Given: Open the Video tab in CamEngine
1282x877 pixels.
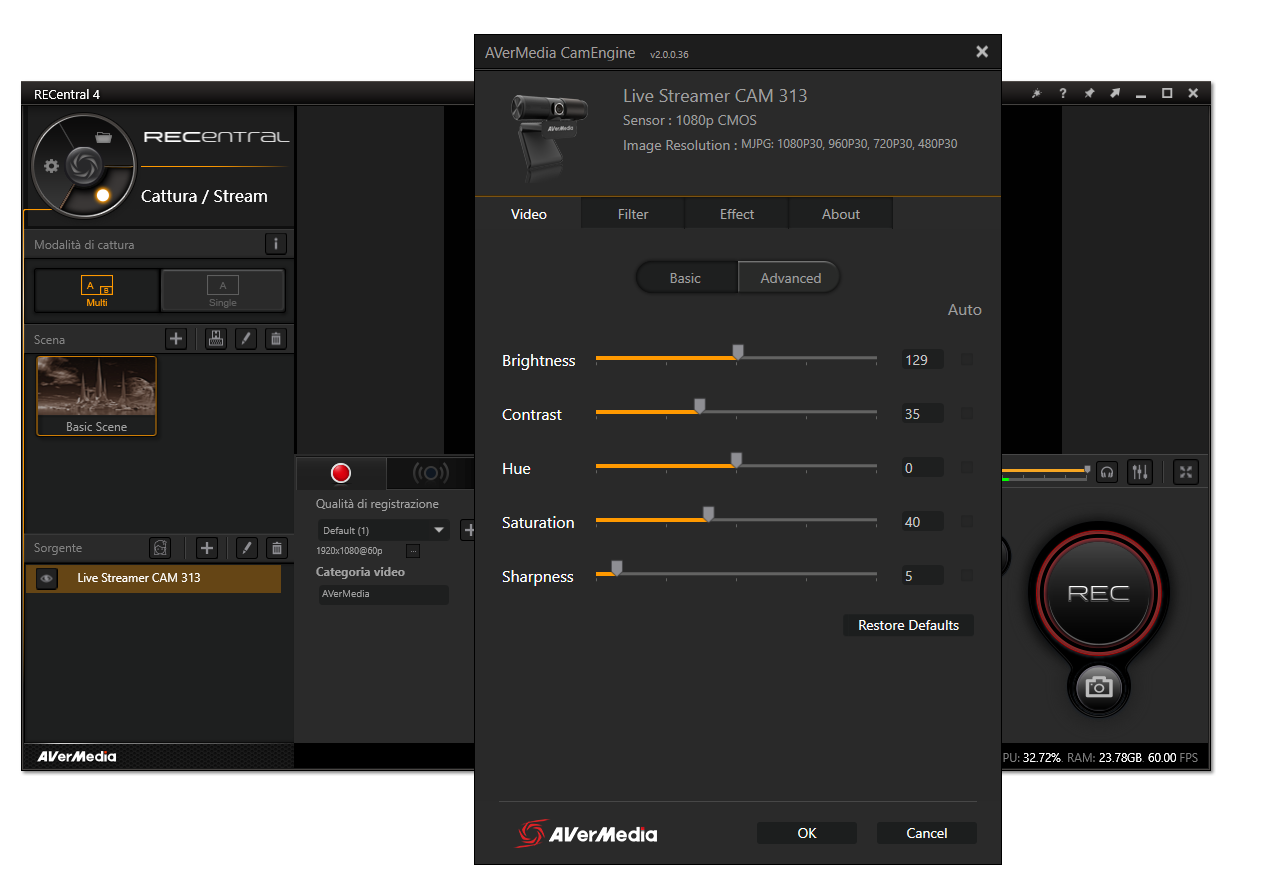Looking at the screenshot, I should coord(528,214).
